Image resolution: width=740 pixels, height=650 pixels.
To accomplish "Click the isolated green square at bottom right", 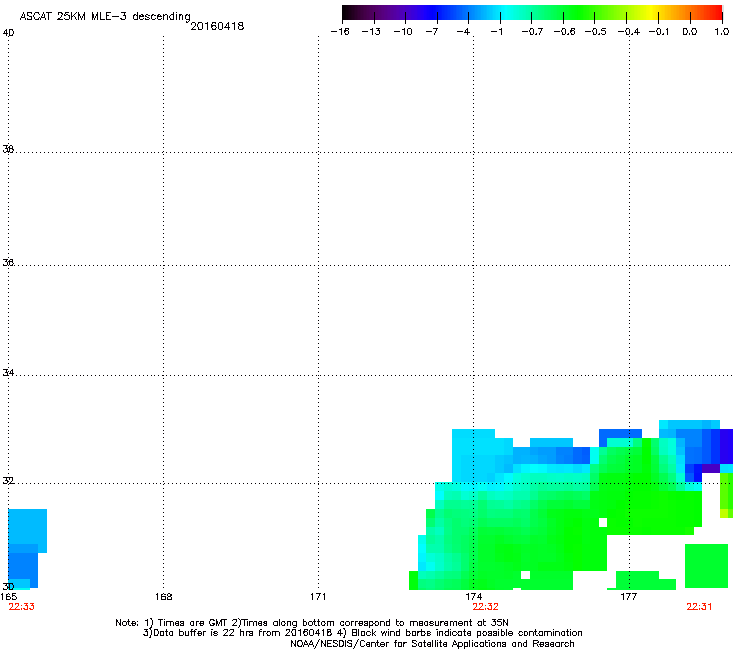I will coord(706,566).
